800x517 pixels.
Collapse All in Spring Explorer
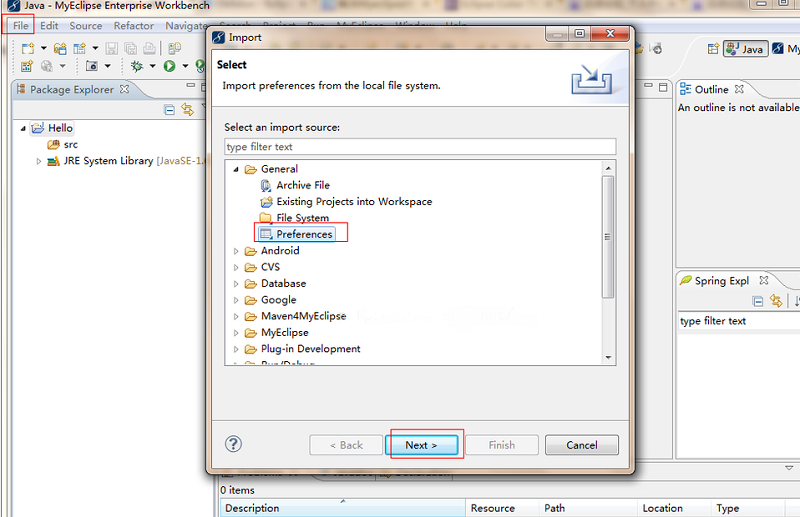tap(758, 301)
